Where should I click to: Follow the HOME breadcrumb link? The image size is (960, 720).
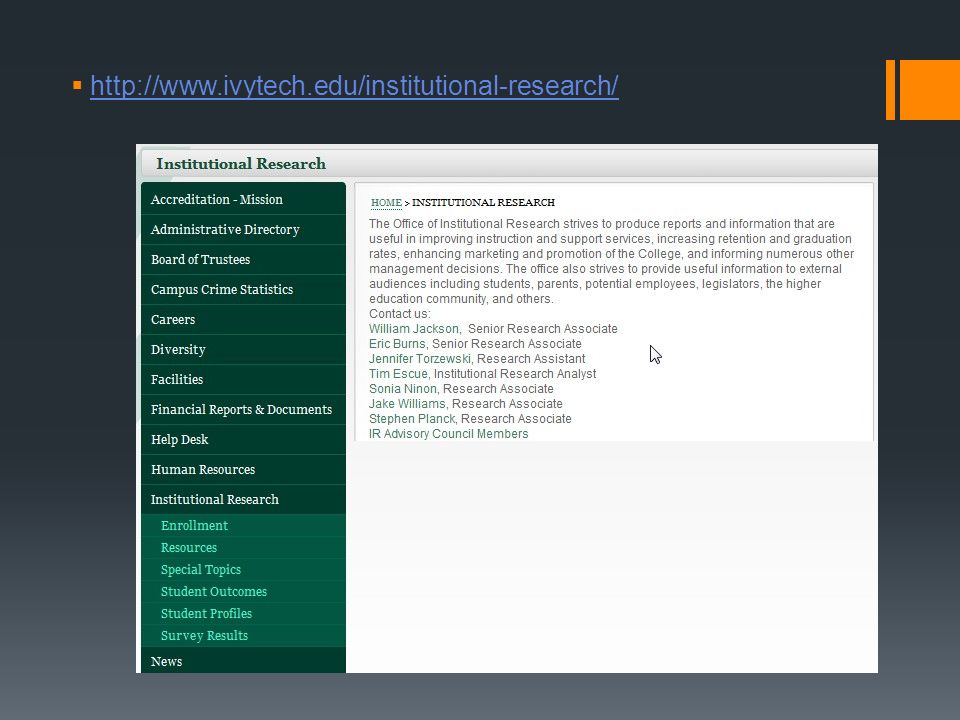coord(386,203)
